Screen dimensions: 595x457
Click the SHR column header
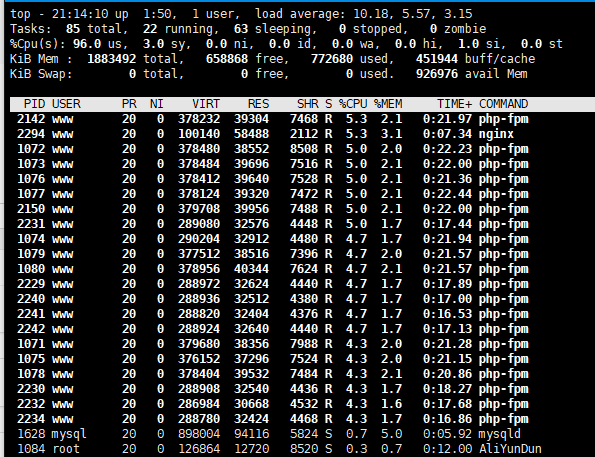(307, 104)
